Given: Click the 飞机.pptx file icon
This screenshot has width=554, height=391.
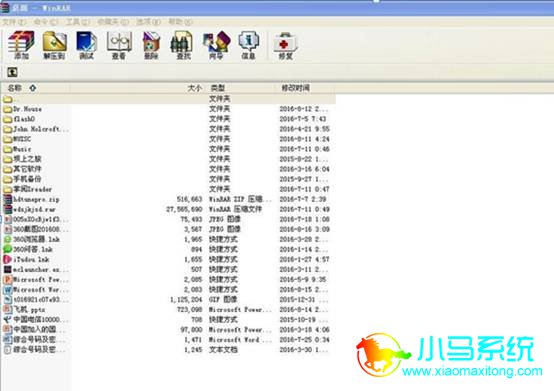Looking at the screenshot, I should tap(8, 309).
